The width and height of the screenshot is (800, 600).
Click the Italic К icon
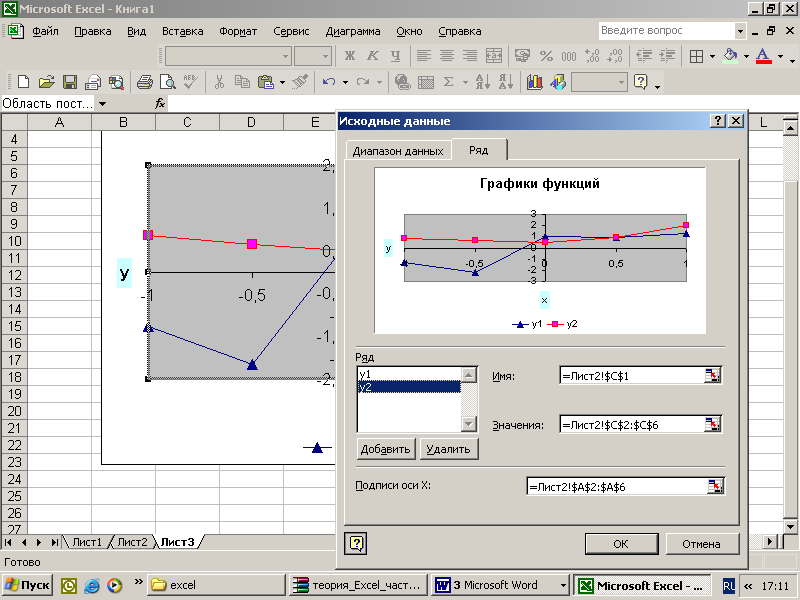click(x=373, y=56)
